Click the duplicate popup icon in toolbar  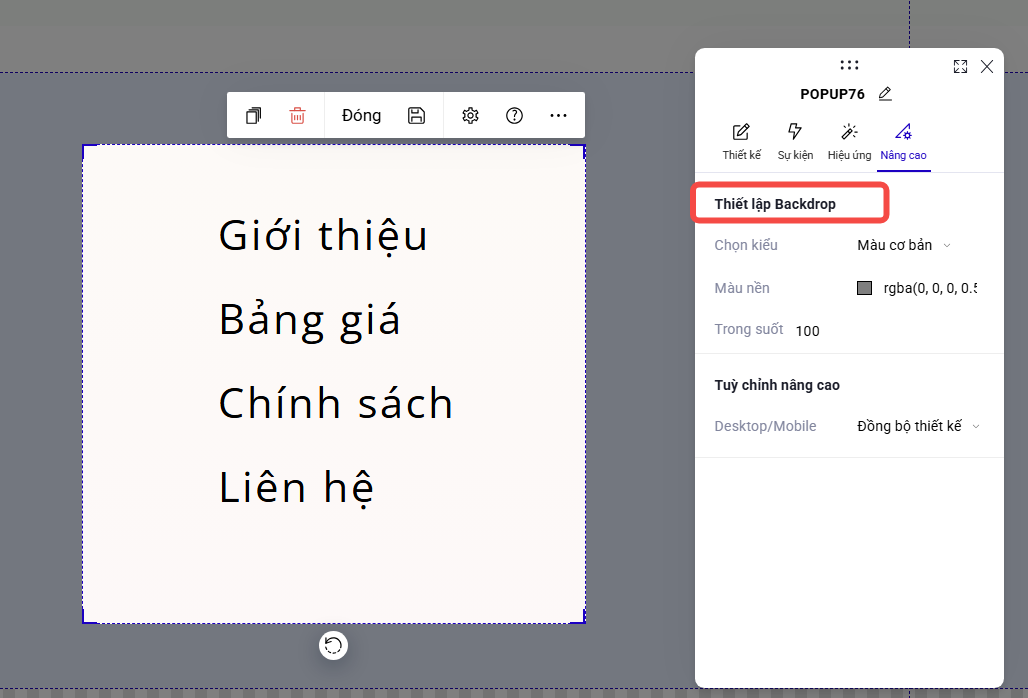pos(254,115)
